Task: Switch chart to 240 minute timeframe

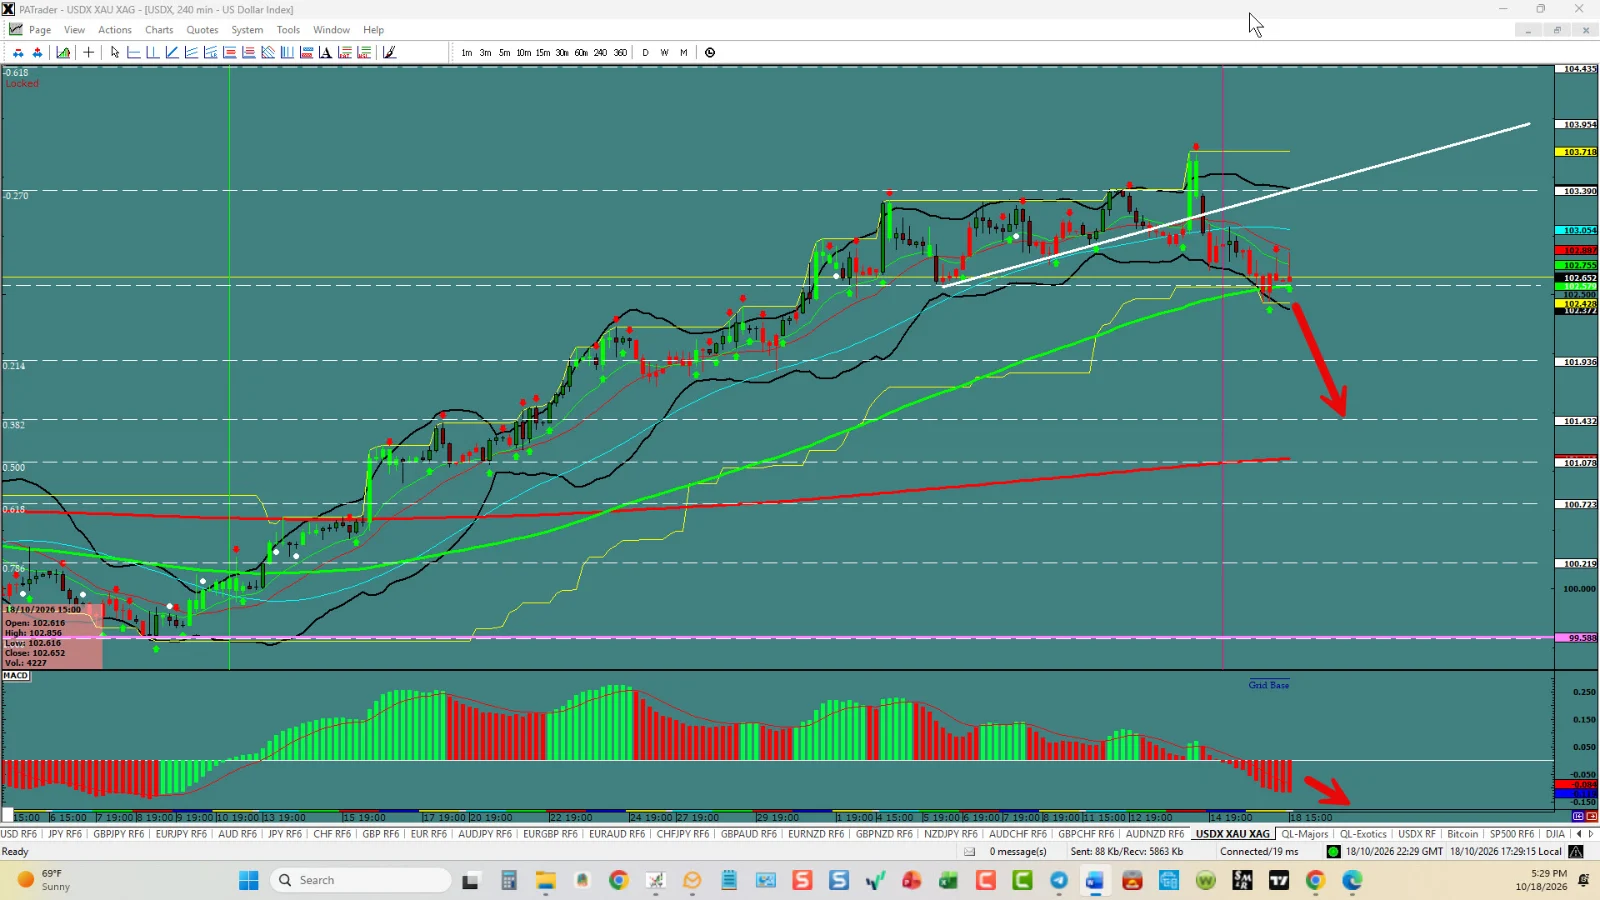Action: coord(600,52)
